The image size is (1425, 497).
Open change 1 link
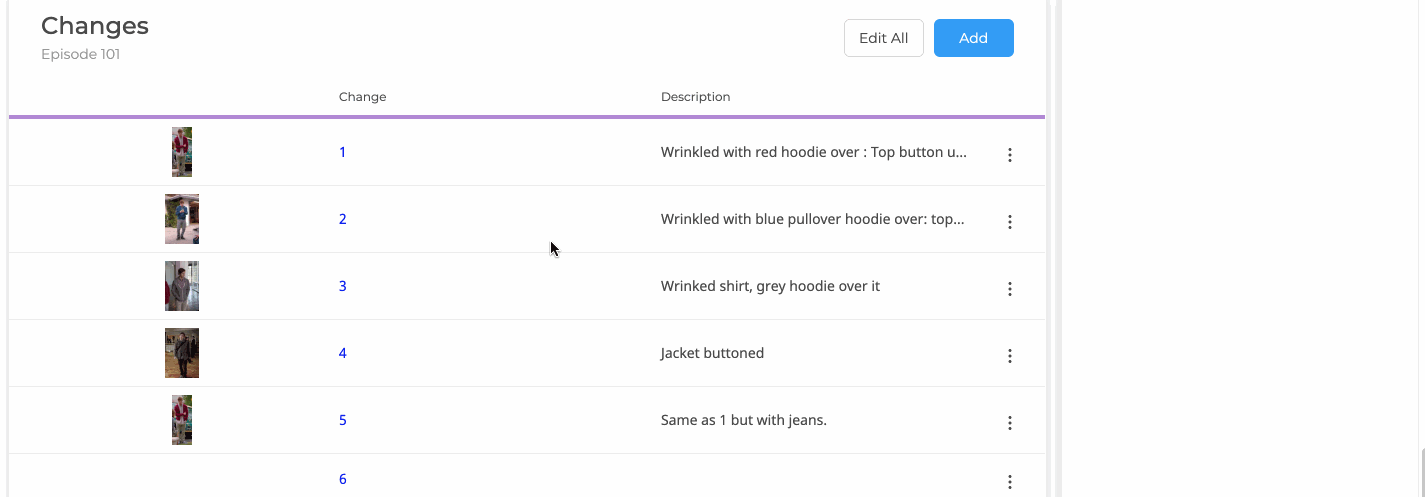pos(342,152)
